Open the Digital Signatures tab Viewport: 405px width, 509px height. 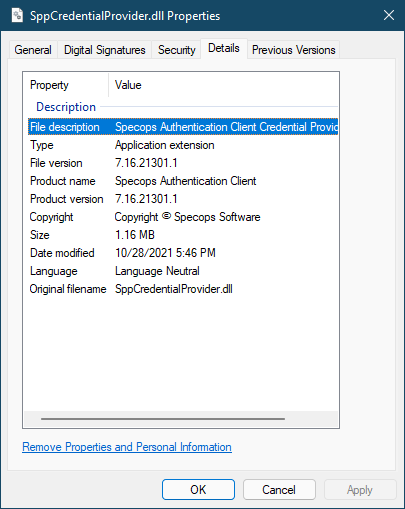105,50
